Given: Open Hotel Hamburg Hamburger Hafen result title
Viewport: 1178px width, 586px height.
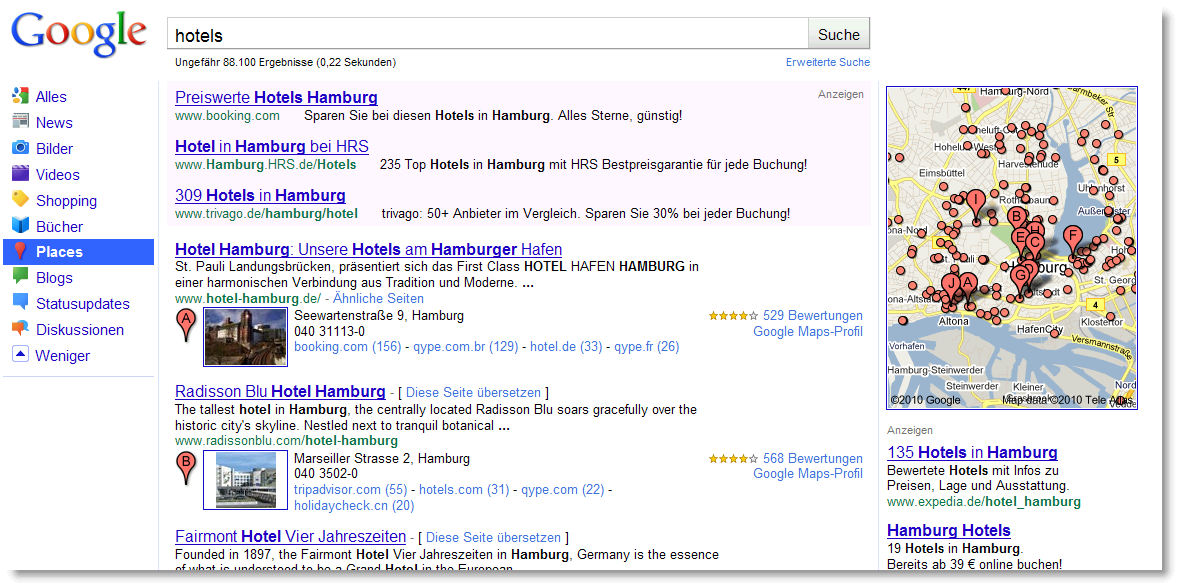Looking at the screenshot, I should click(x=368, y=249).
